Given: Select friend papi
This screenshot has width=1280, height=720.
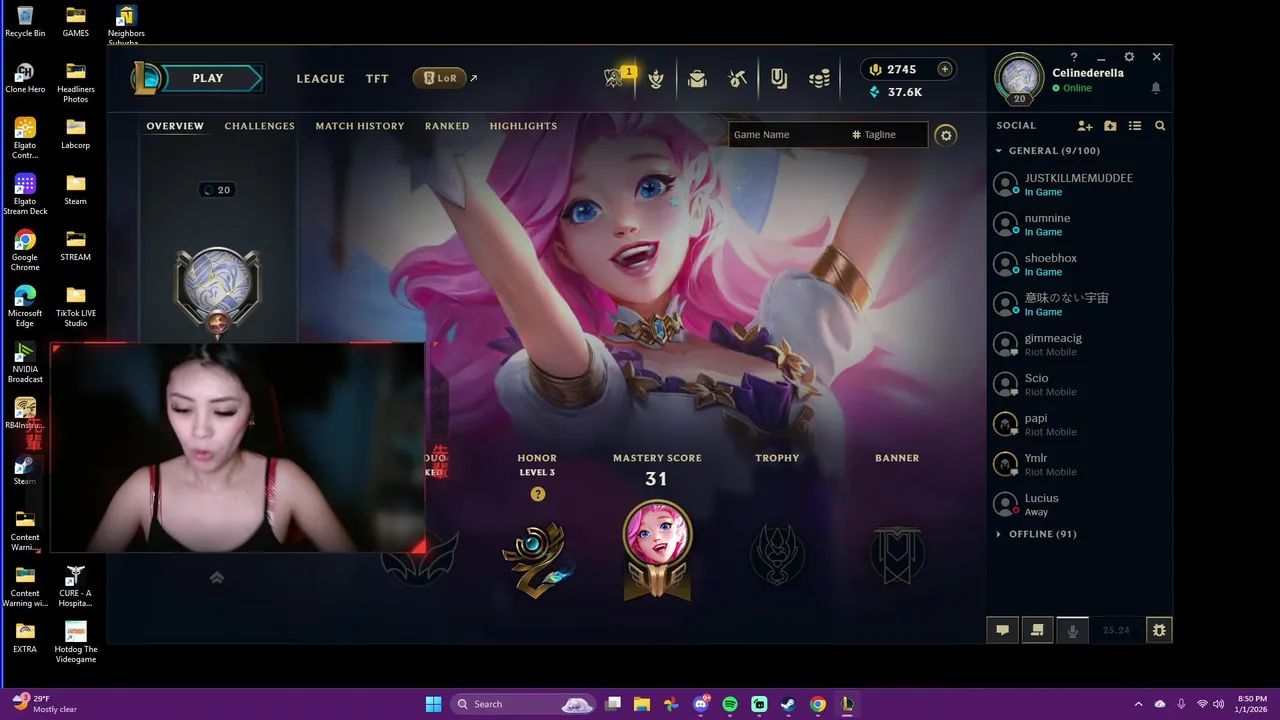Looking at the screenshot, I should tap(1079, 424).
